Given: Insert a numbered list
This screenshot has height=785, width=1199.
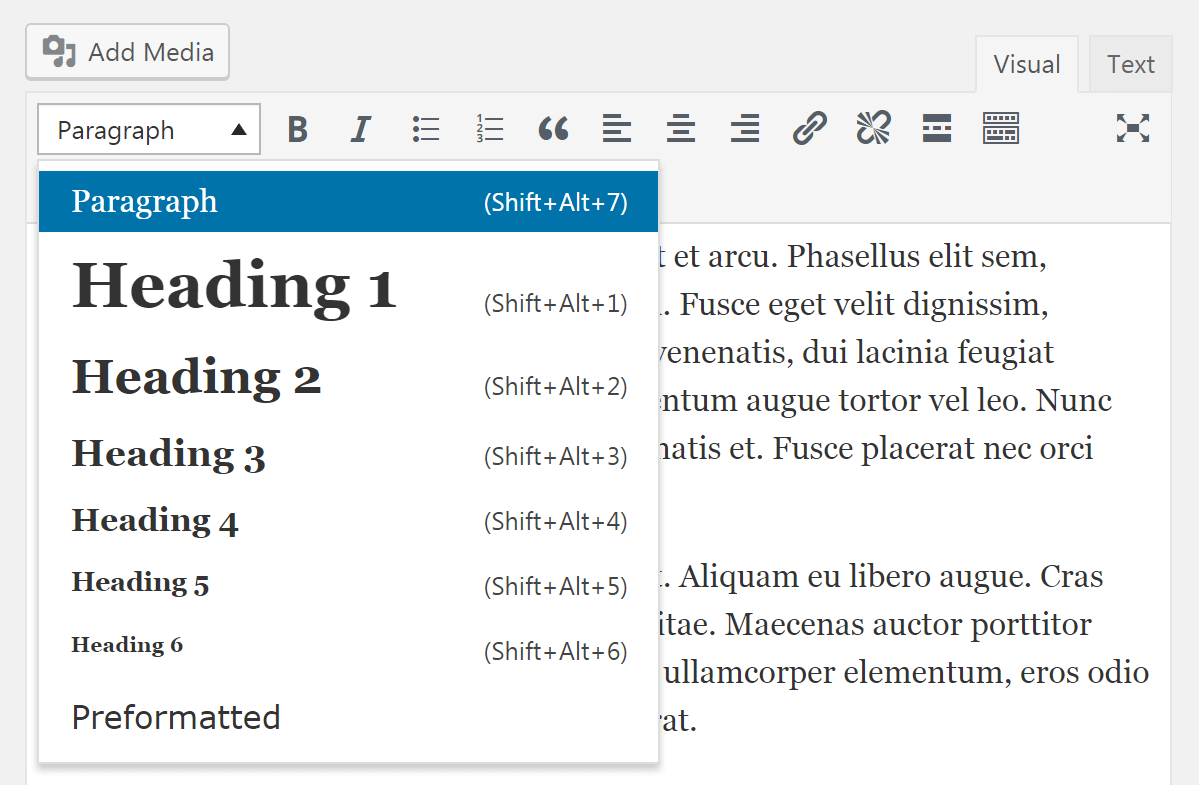Looking at the screenshot, I should coord(489,129).
